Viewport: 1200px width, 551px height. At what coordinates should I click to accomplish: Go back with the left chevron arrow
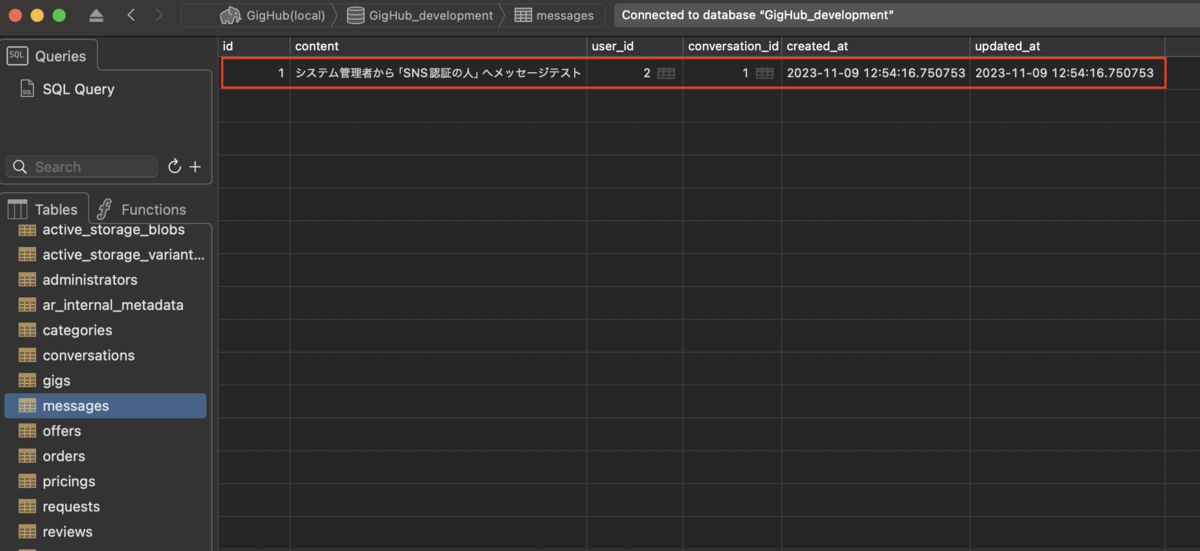(132, 15)
